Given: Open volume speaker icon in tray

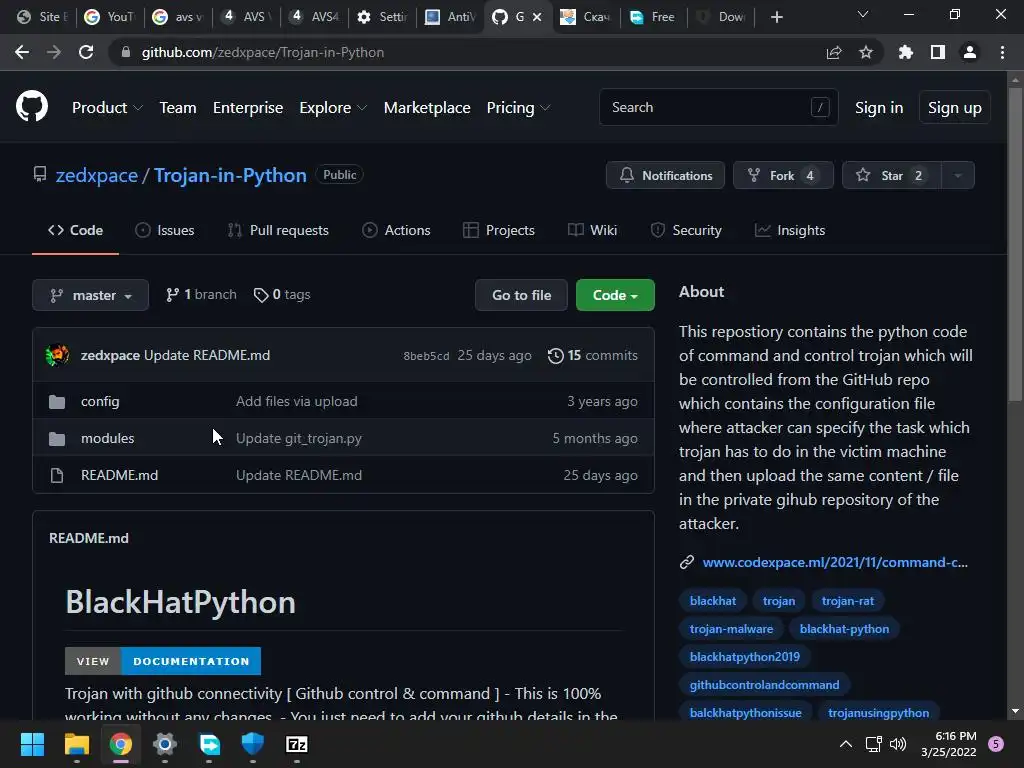Looking at the screenshot, I should [898, 744].
